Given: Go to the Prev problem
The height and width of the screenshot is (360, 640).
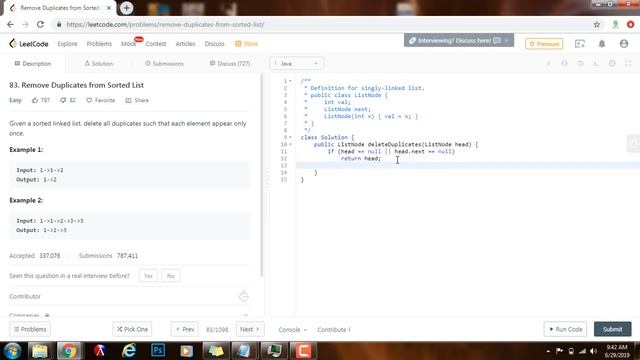Looking at the screenshot, I should click(185, 329).
